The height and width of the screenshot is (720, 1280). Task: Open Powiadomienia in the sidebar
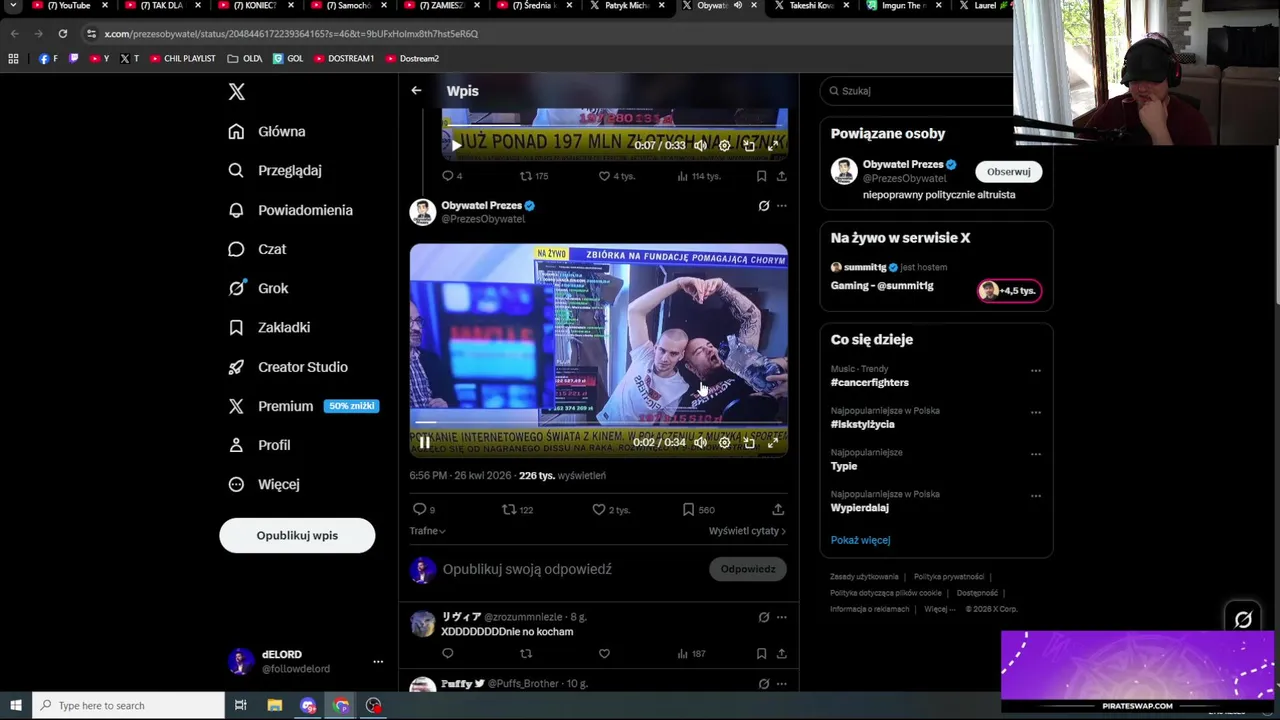point(290,210)
